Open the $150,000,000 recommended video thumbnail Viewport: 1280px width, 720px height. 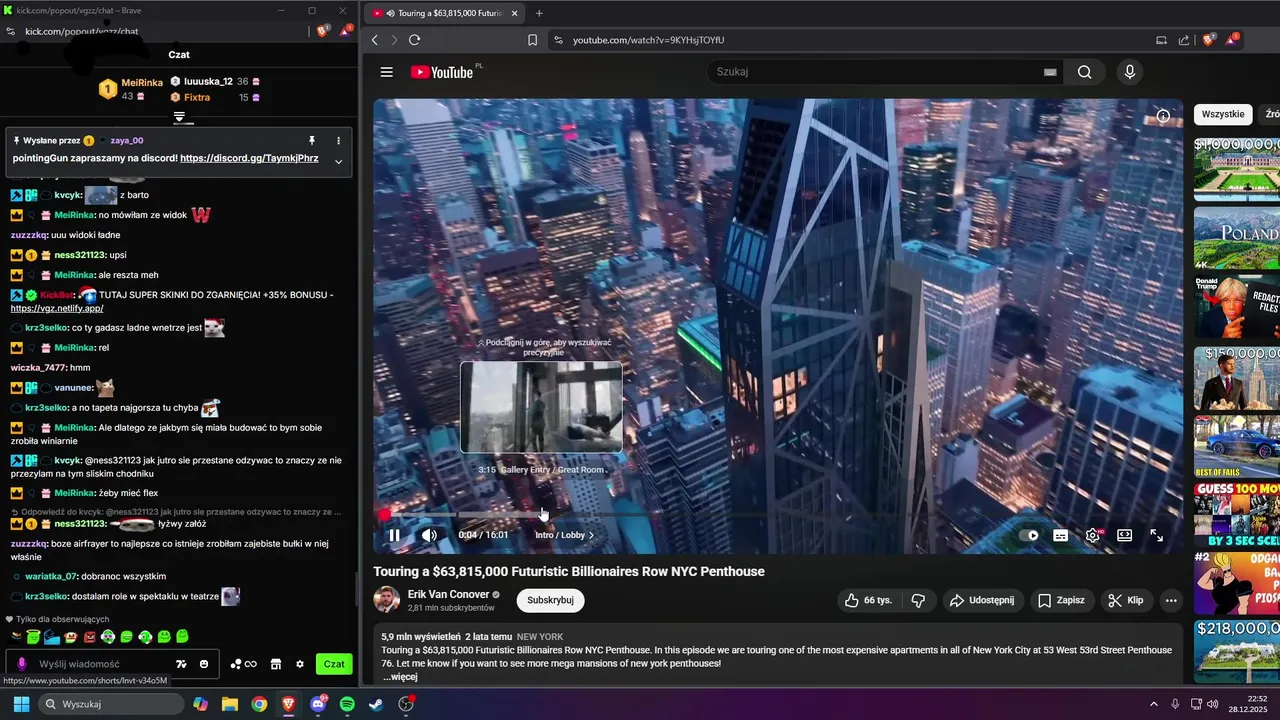pyautogui.click(x=1237, y=377)
